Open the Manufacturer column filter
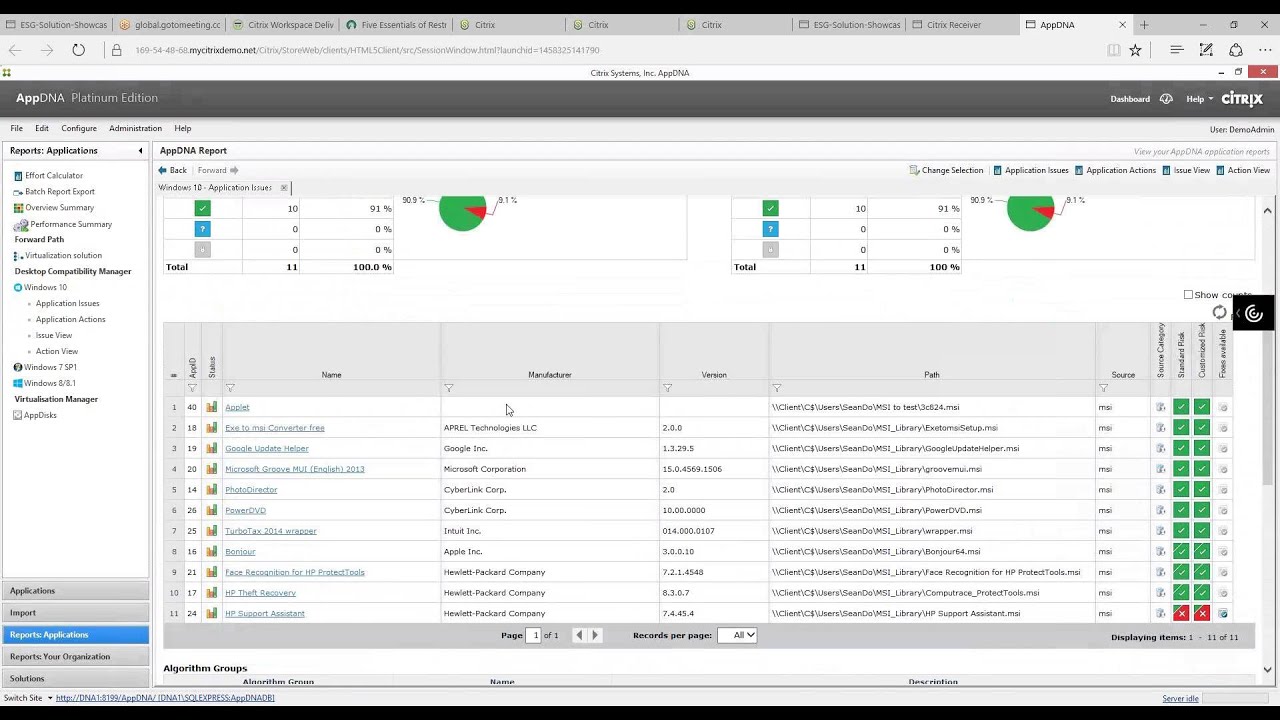The height and width of the screenshot is (720, 1280). click(x=448, y=388)
